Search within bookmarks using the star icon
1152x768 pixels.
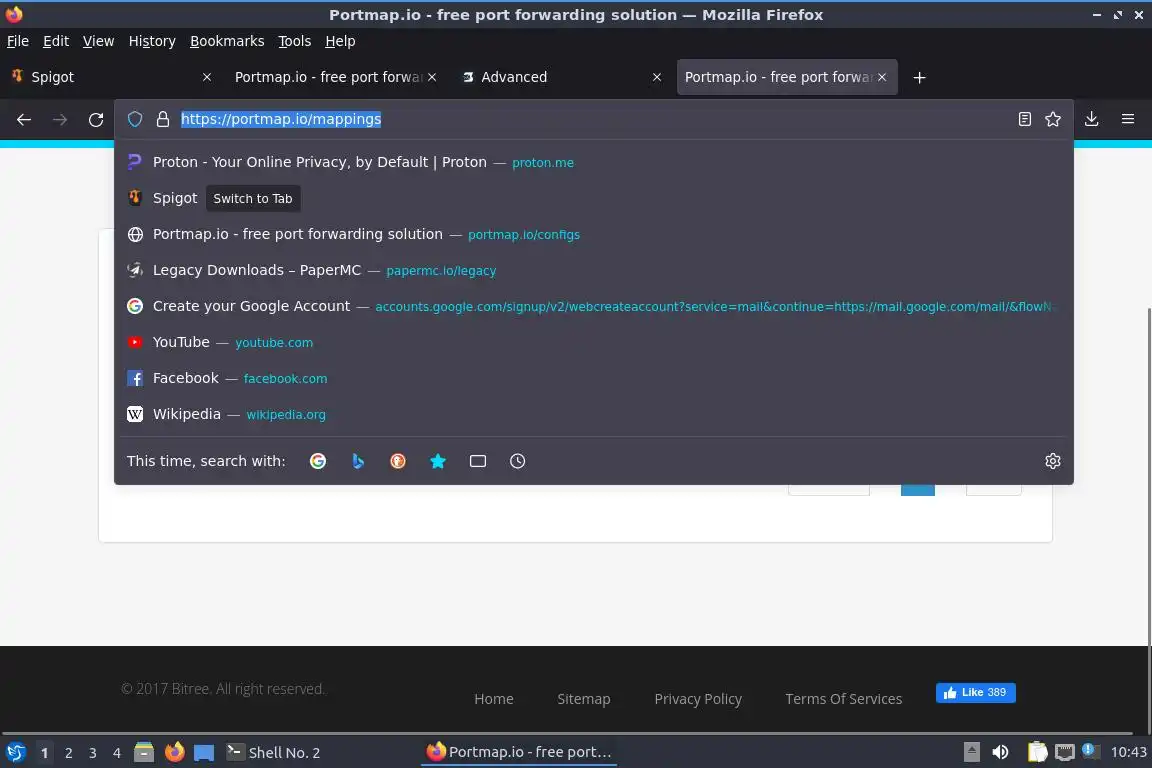point(438,461)
